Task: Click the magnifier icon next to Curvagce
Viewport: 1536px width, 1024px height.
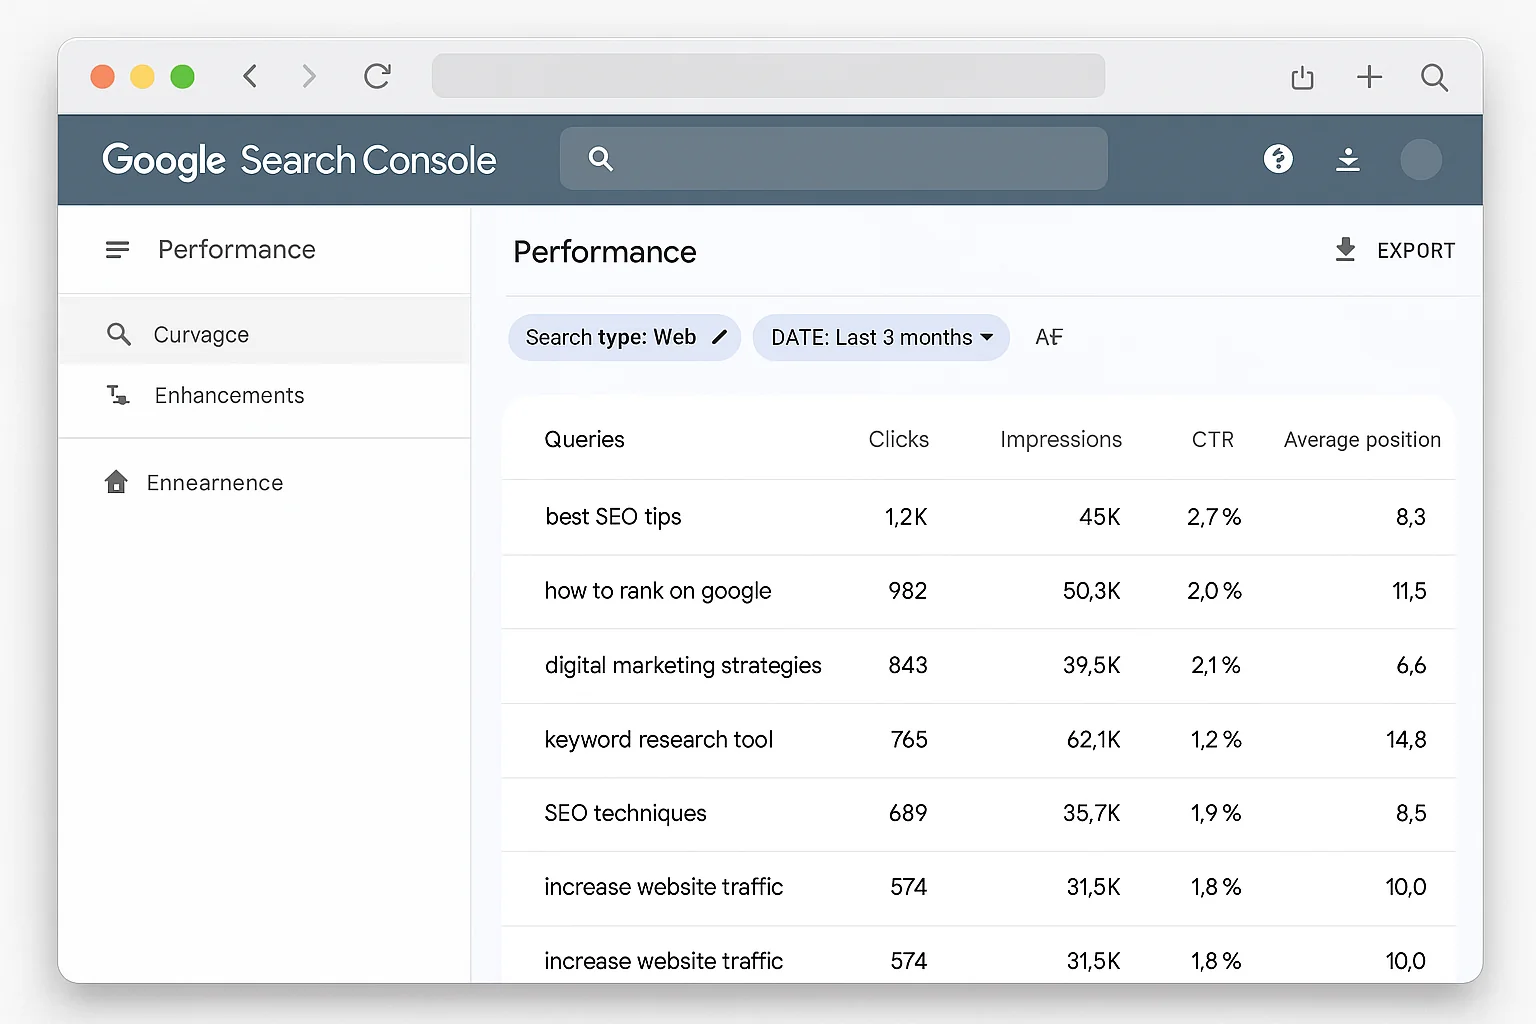Action: pyautogui.click(x=119, y=334)
